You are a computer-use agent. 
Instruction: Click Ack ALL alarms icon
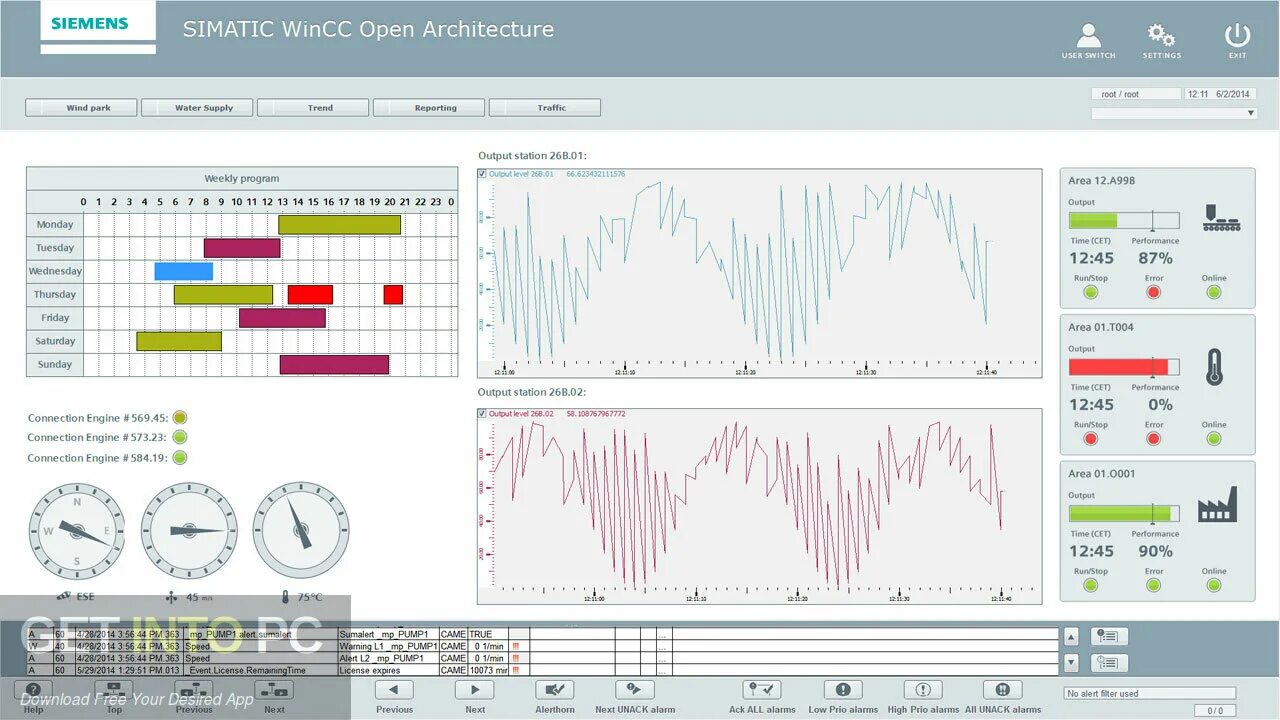[x=762, y=690]
